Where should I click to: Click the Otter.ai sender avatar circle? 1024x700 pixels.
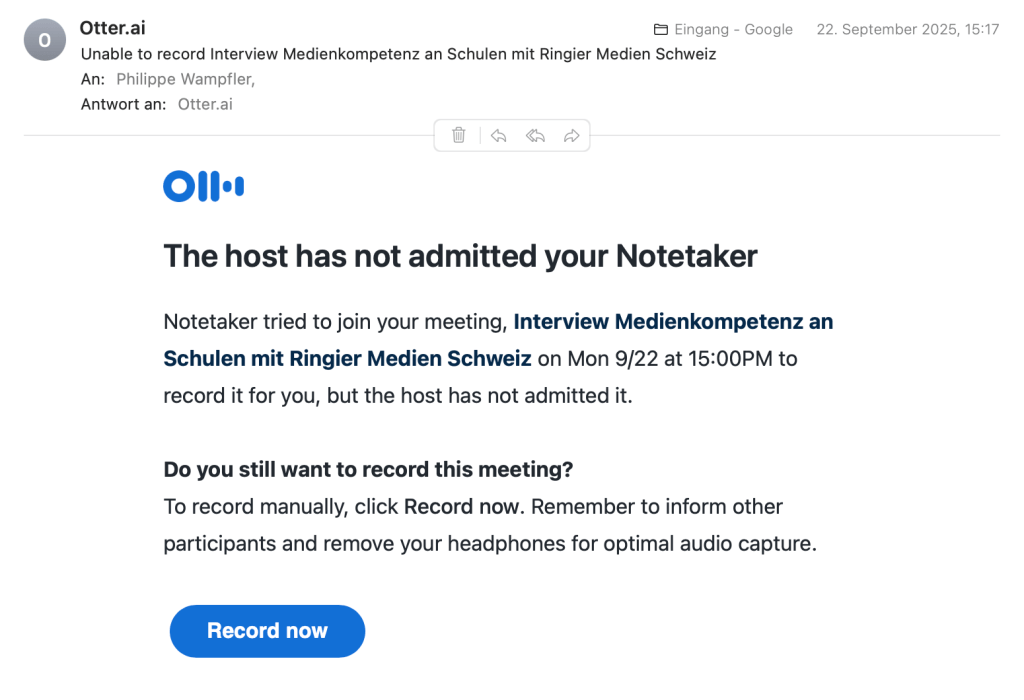tap(44, 40)
